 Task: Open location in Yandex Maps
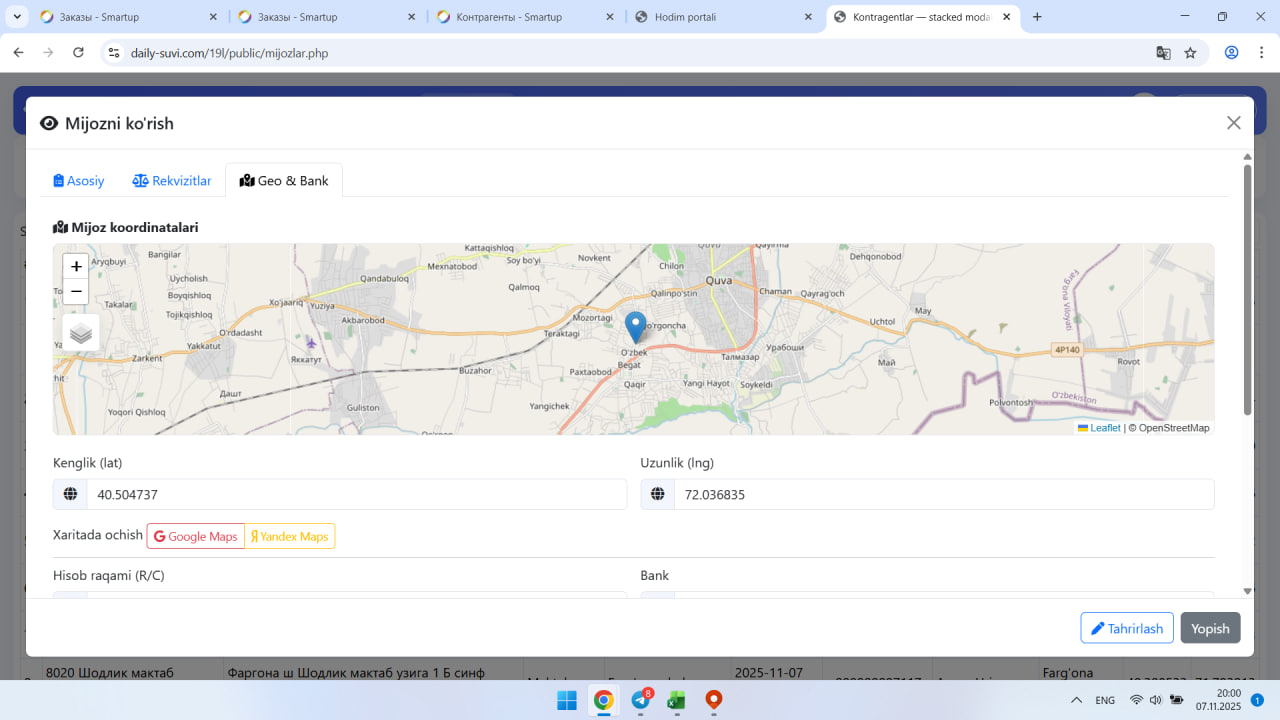(289, 536)
